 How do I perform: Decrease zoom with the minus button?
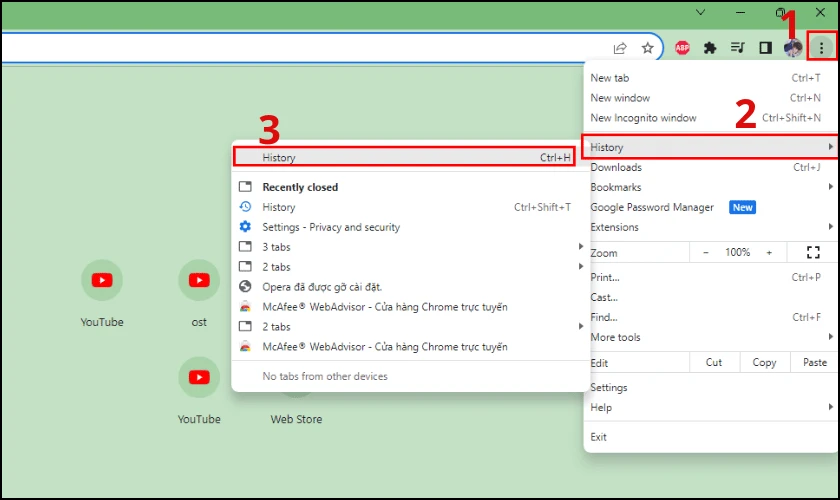(x=706, y=252)
